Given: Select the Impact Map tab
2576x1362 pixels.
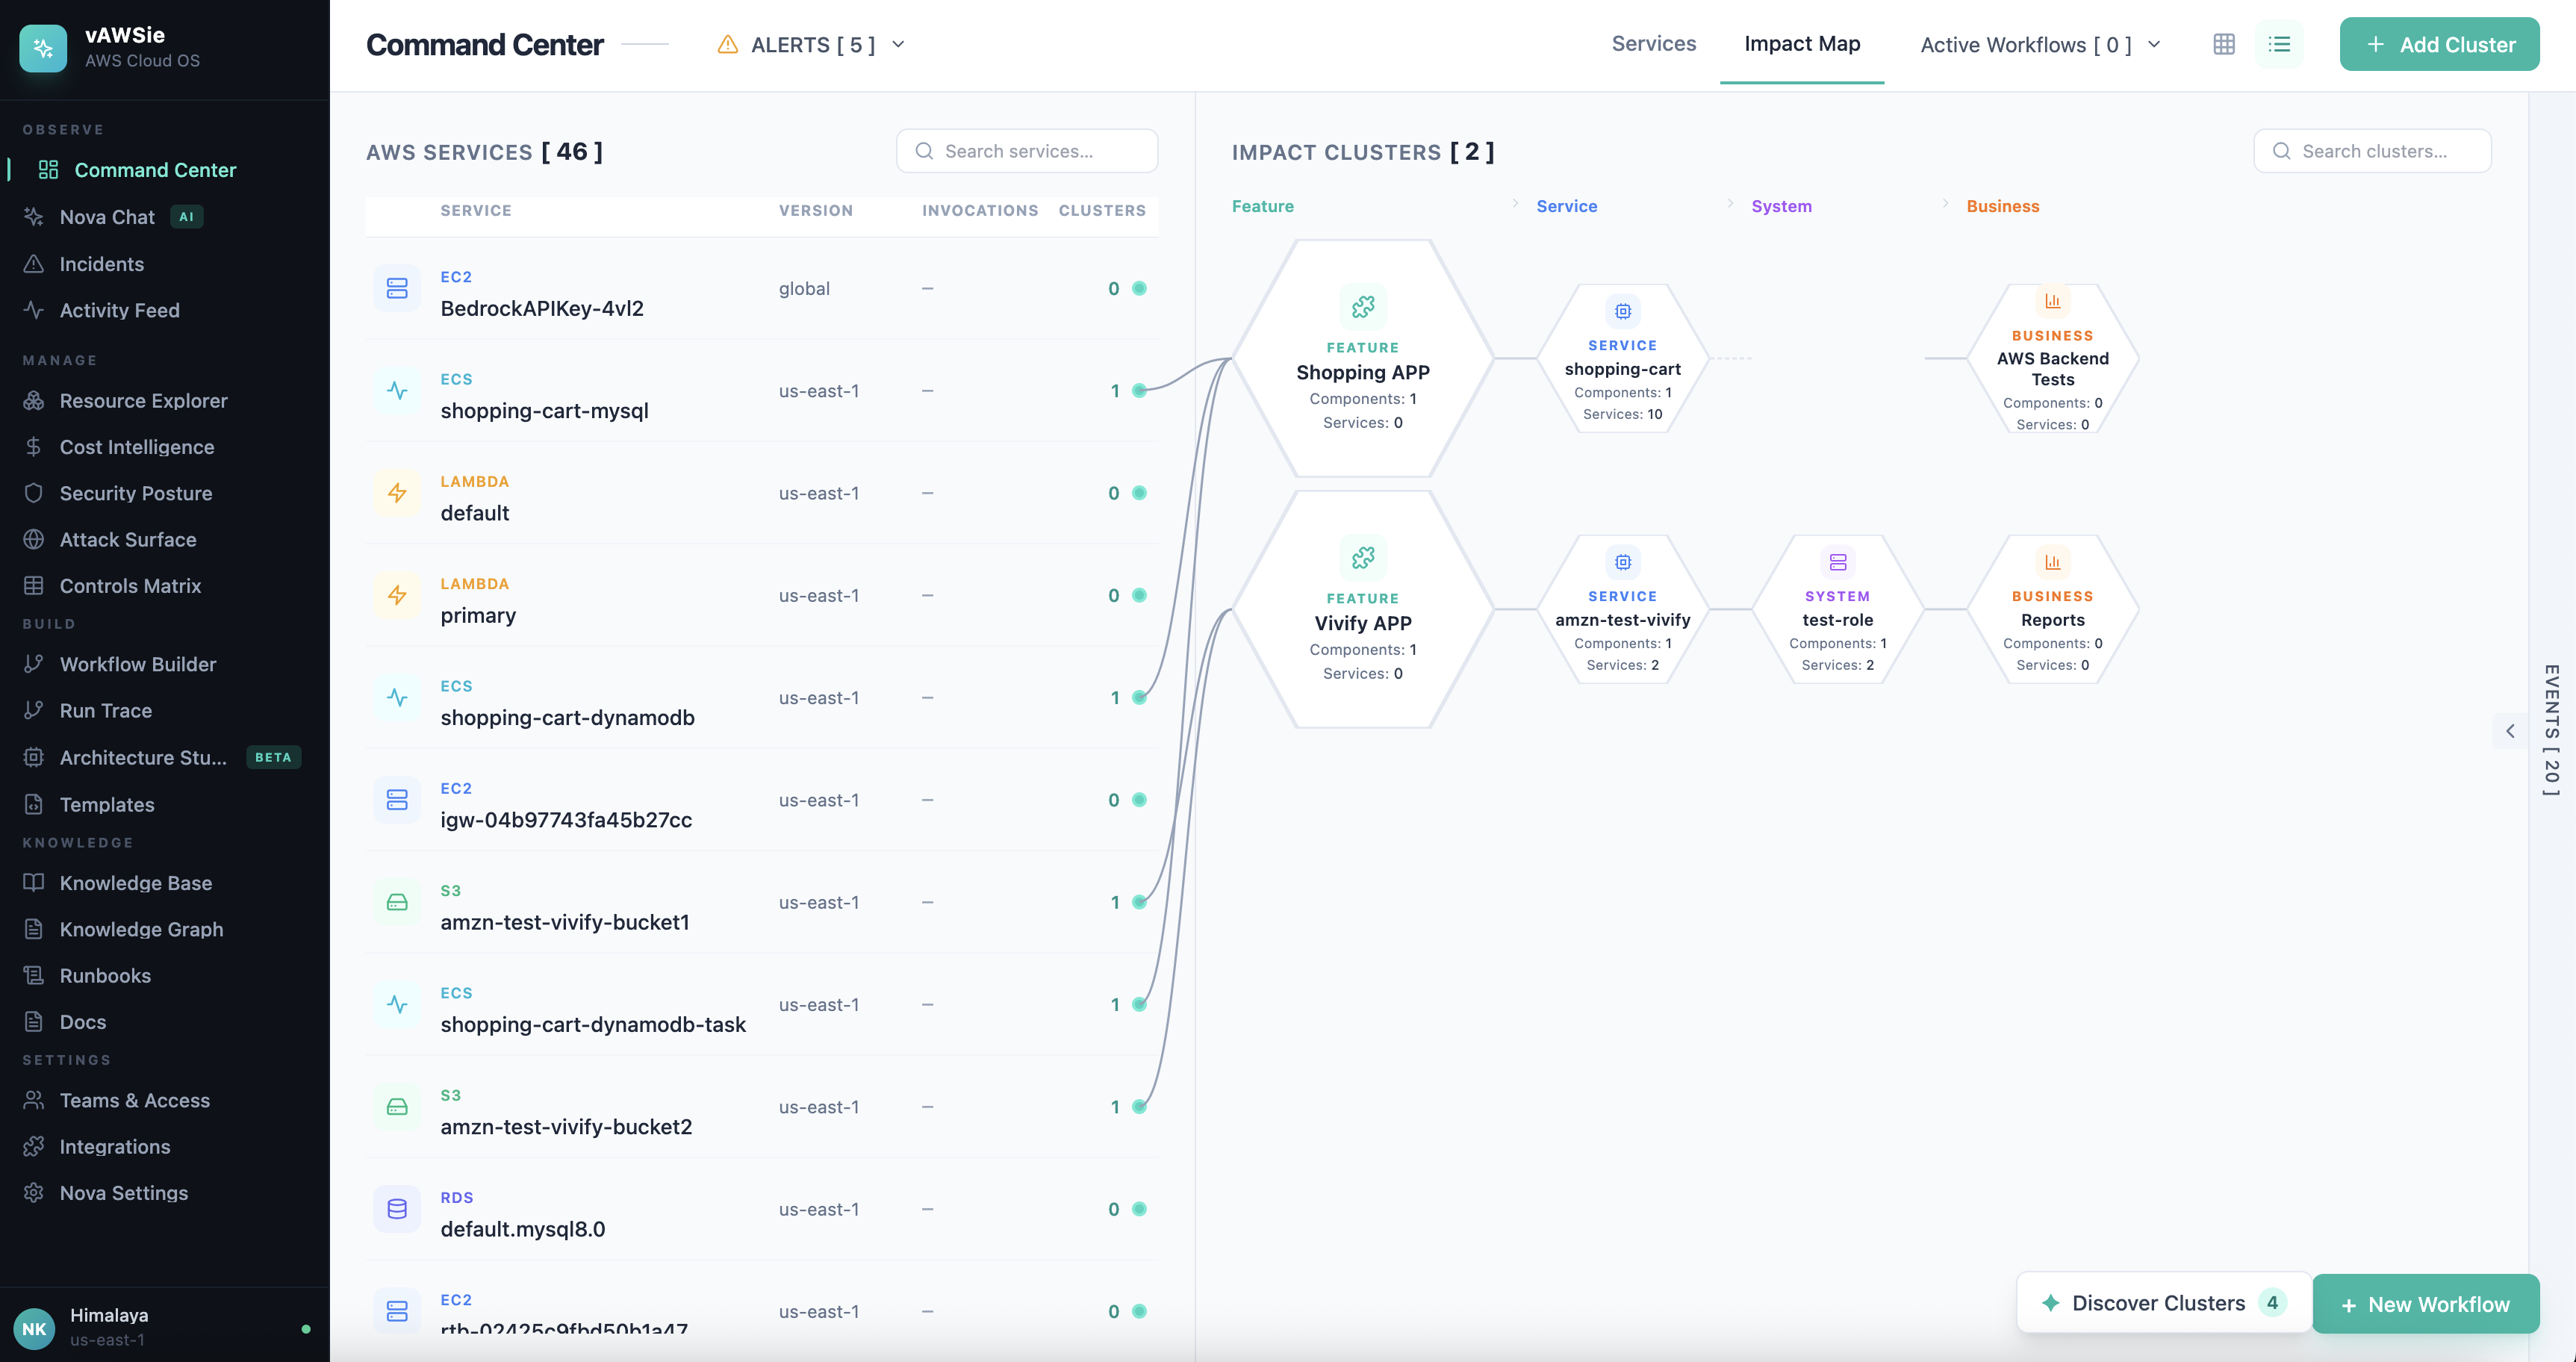Looking at the screenshot, I should [x=1801, y=44].
